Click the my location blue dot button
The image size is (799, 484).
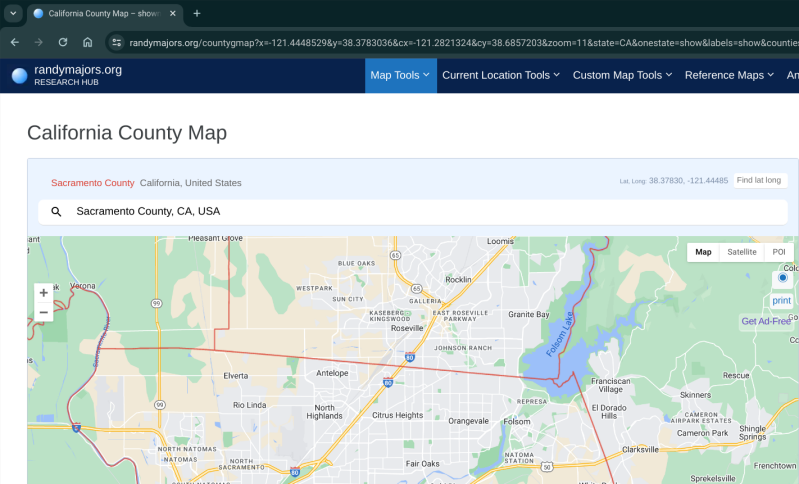click(x=781, y=279)
